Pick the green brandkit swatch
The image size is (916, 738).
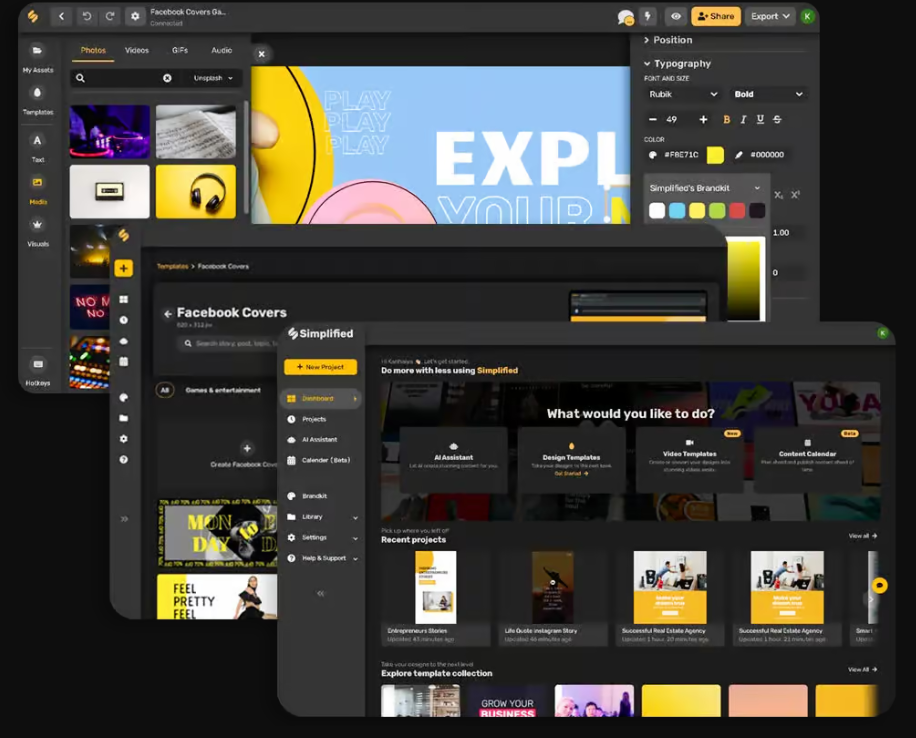(x=717, y=211)
